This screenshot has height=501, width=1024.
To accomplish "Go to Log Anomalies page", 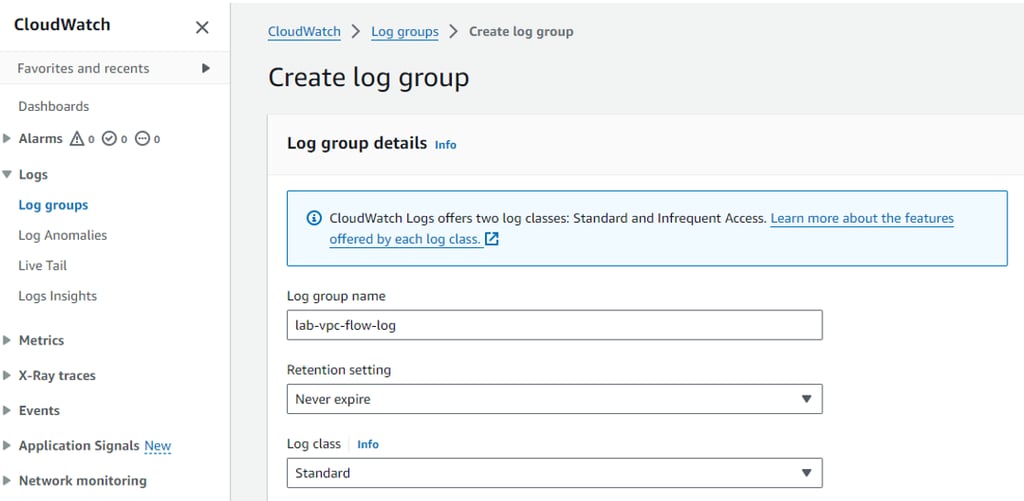I will click(62, 235).
